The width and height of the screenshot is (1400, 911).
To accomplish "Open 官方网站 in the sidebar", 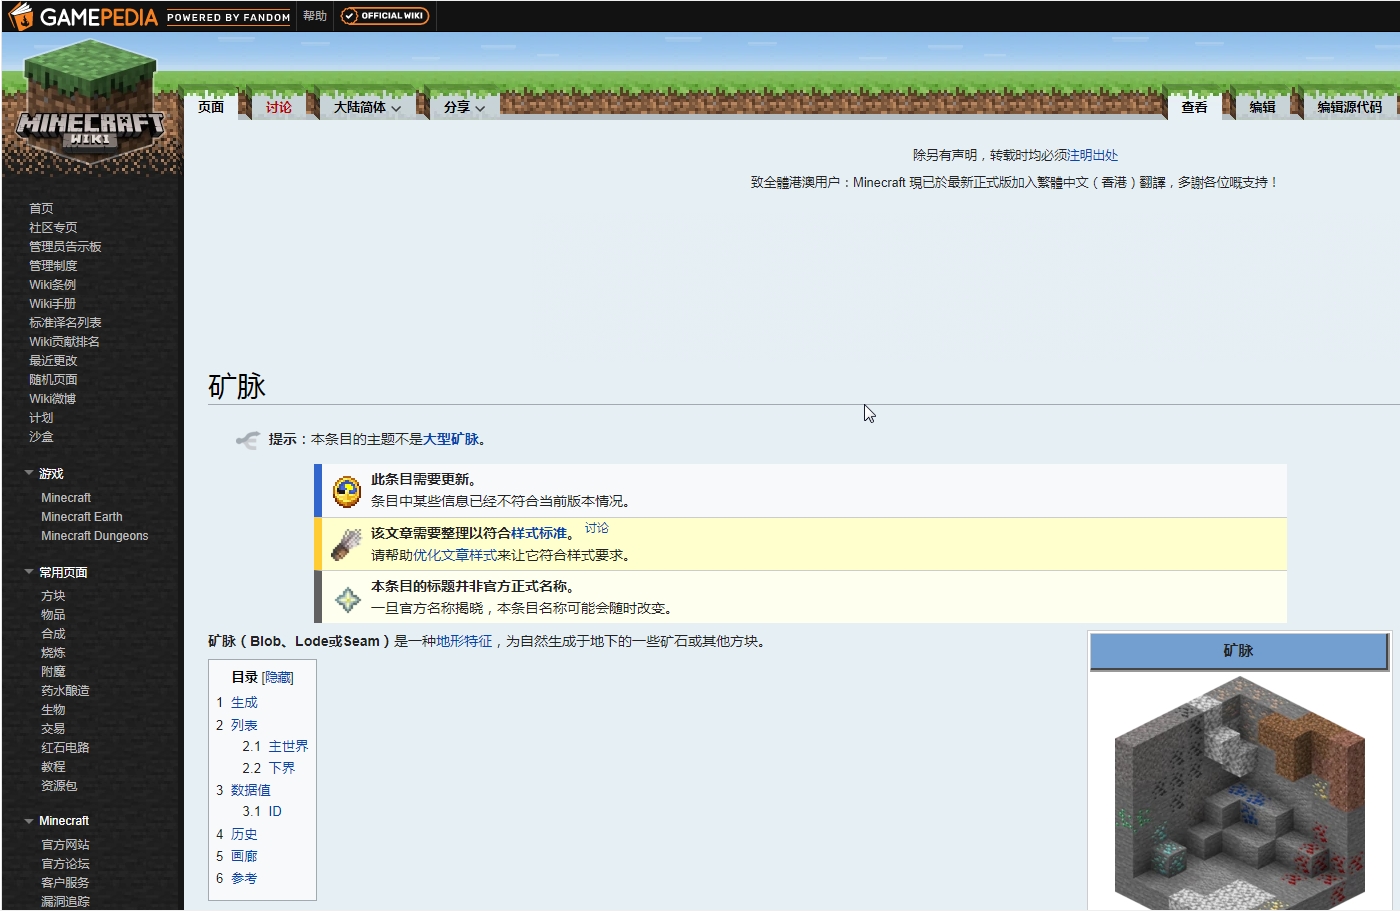I will [x=65, y=845].
